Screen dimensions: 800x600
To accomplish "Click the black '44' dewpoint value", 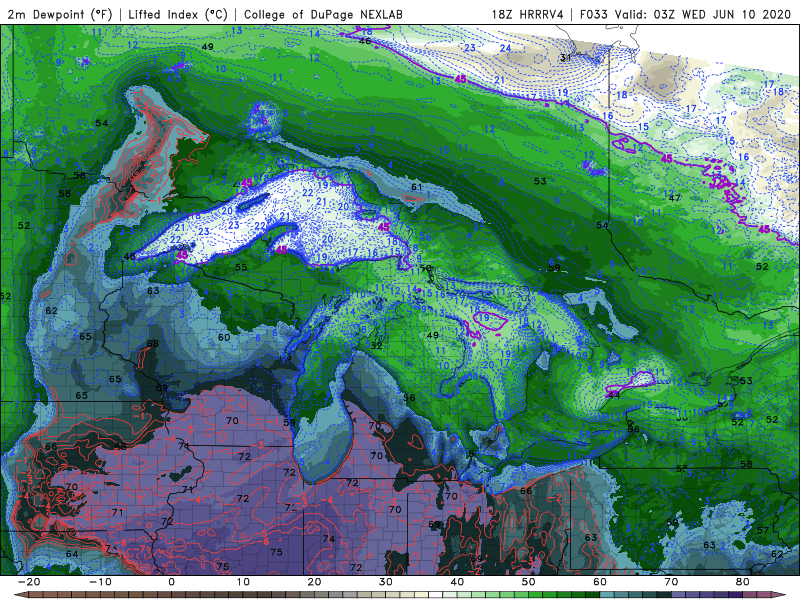I will coord(614,395).
